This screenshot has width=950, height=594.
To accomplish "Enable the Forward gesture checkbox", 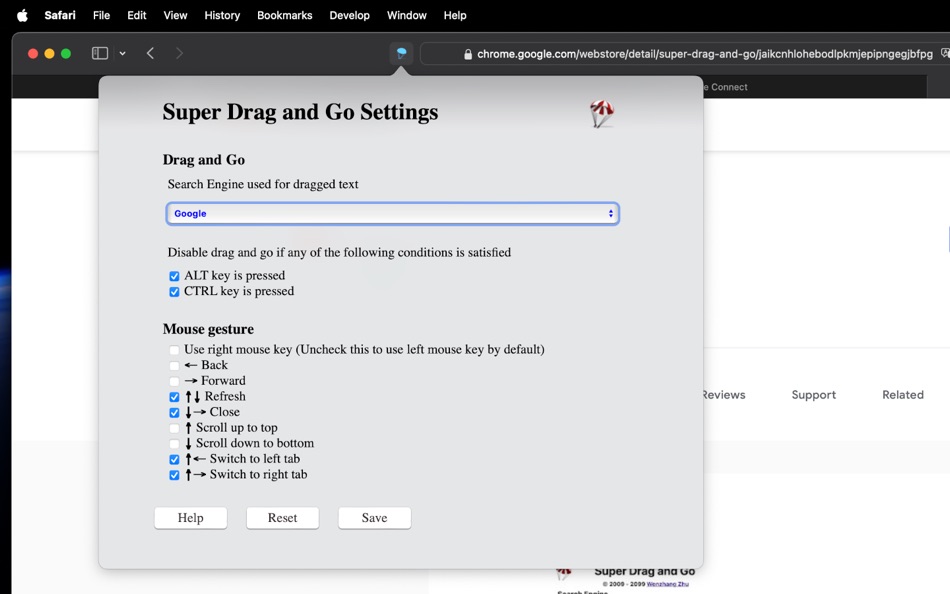I will coord(174,381).
